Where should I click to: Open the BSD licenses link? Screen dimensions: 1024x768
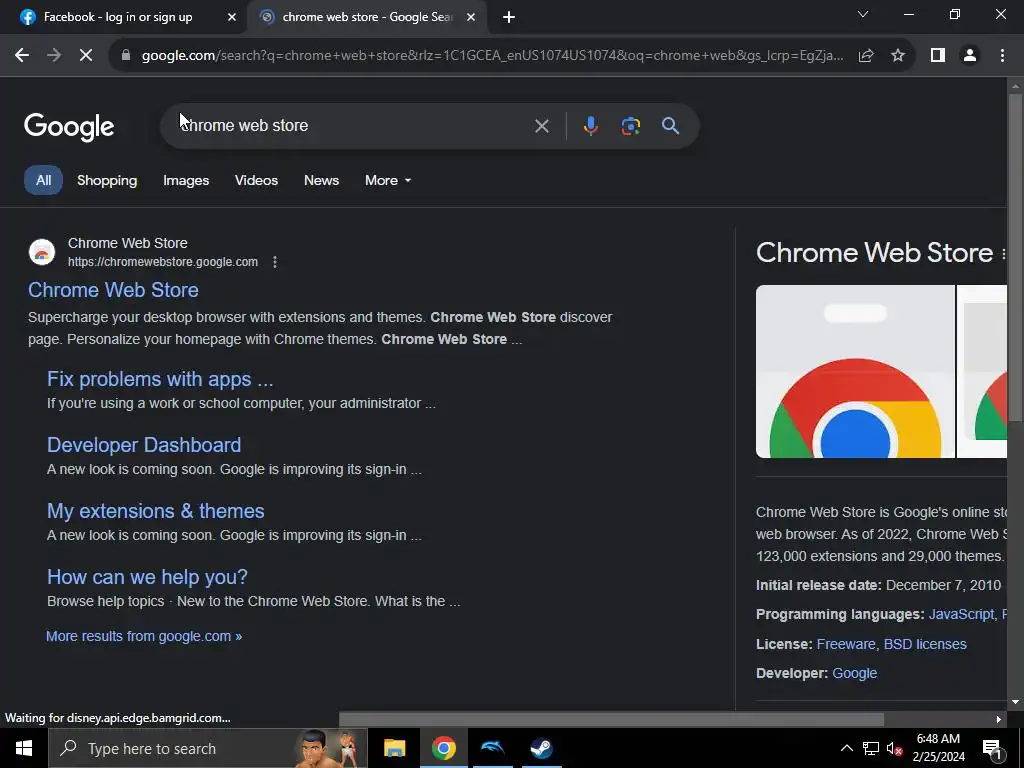tap(925, 644)
